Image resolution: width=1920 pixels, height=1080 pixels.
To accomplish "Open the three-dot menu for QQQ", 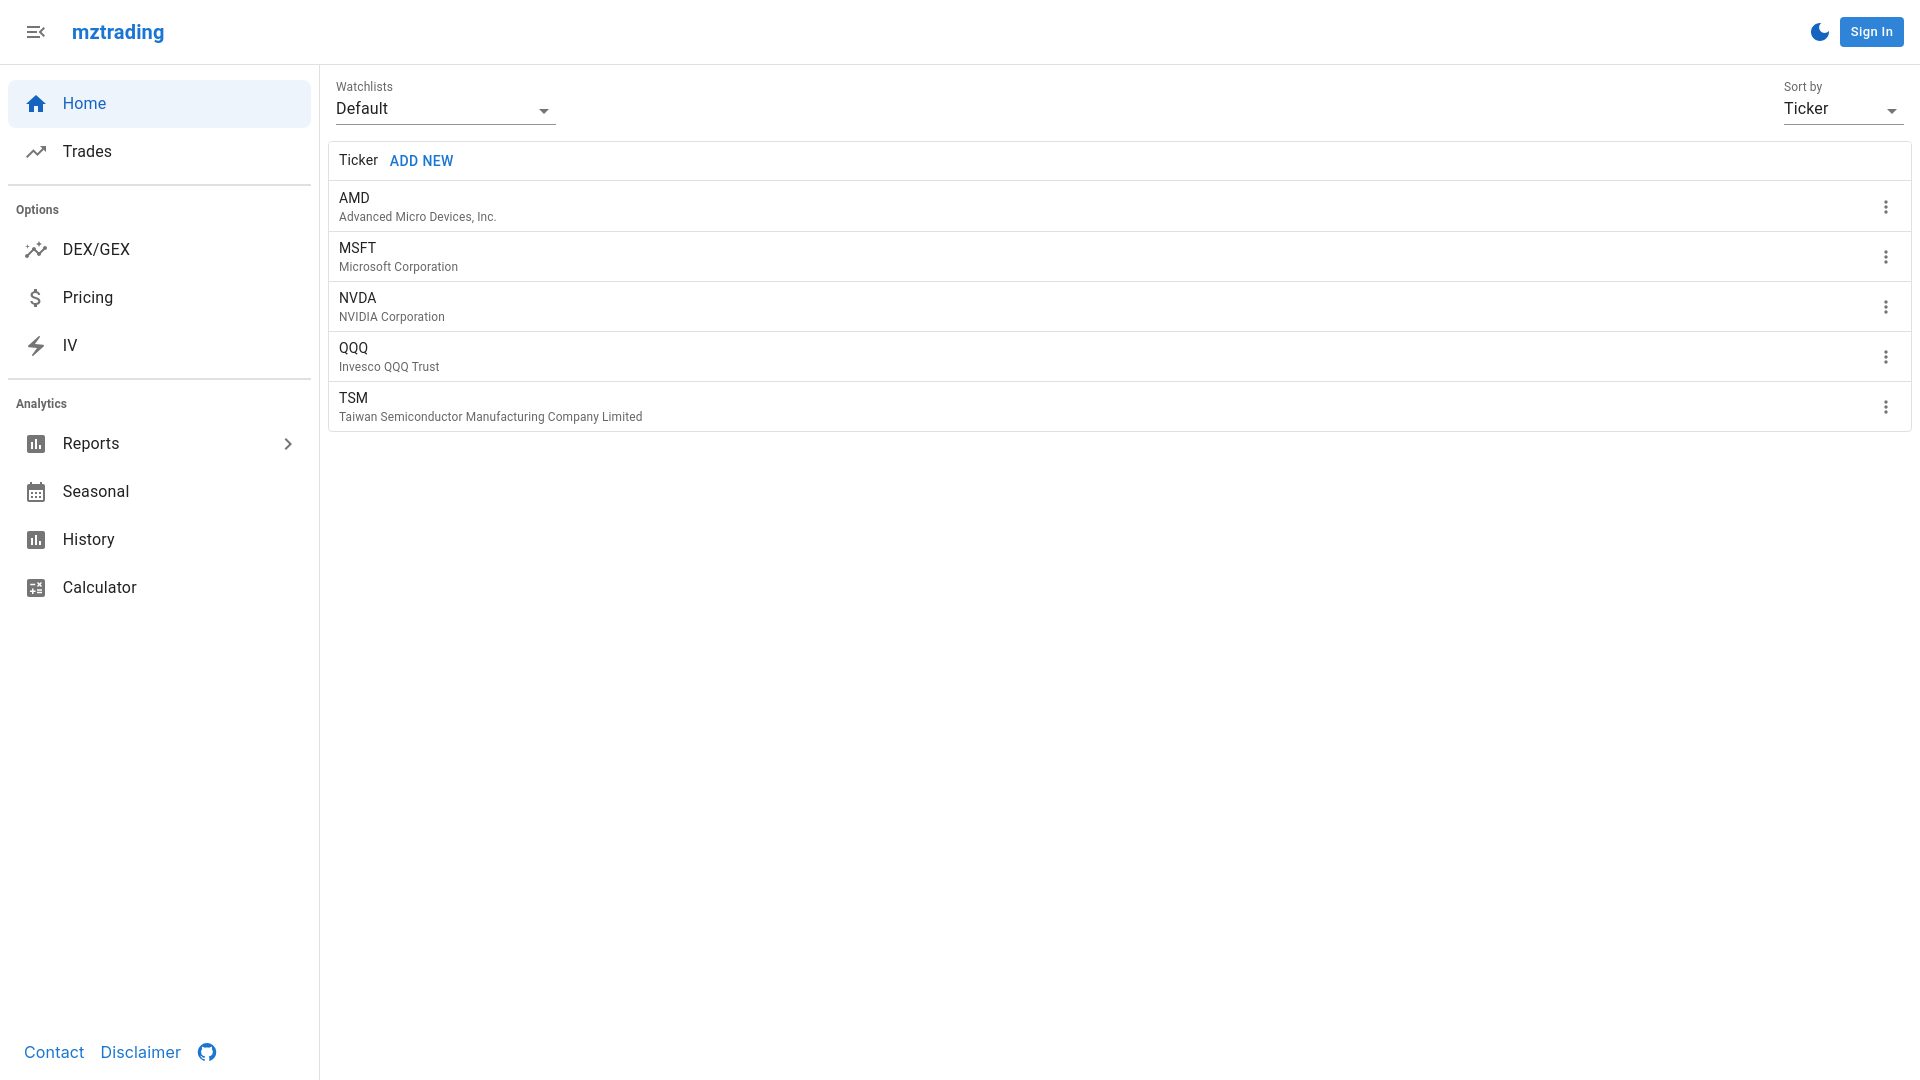I will pyautogui.click(x=1886, y=357).
